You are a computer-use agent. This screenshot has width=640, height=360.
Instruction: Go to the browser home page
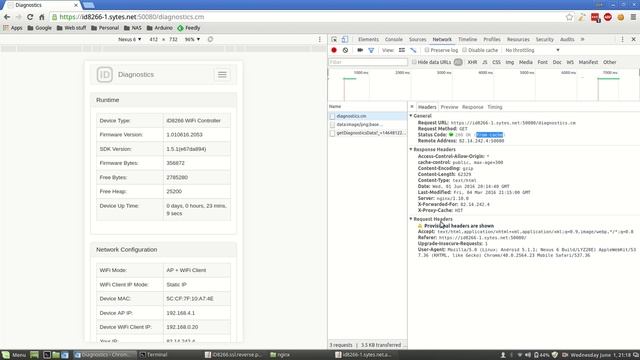tap(42, 17)
